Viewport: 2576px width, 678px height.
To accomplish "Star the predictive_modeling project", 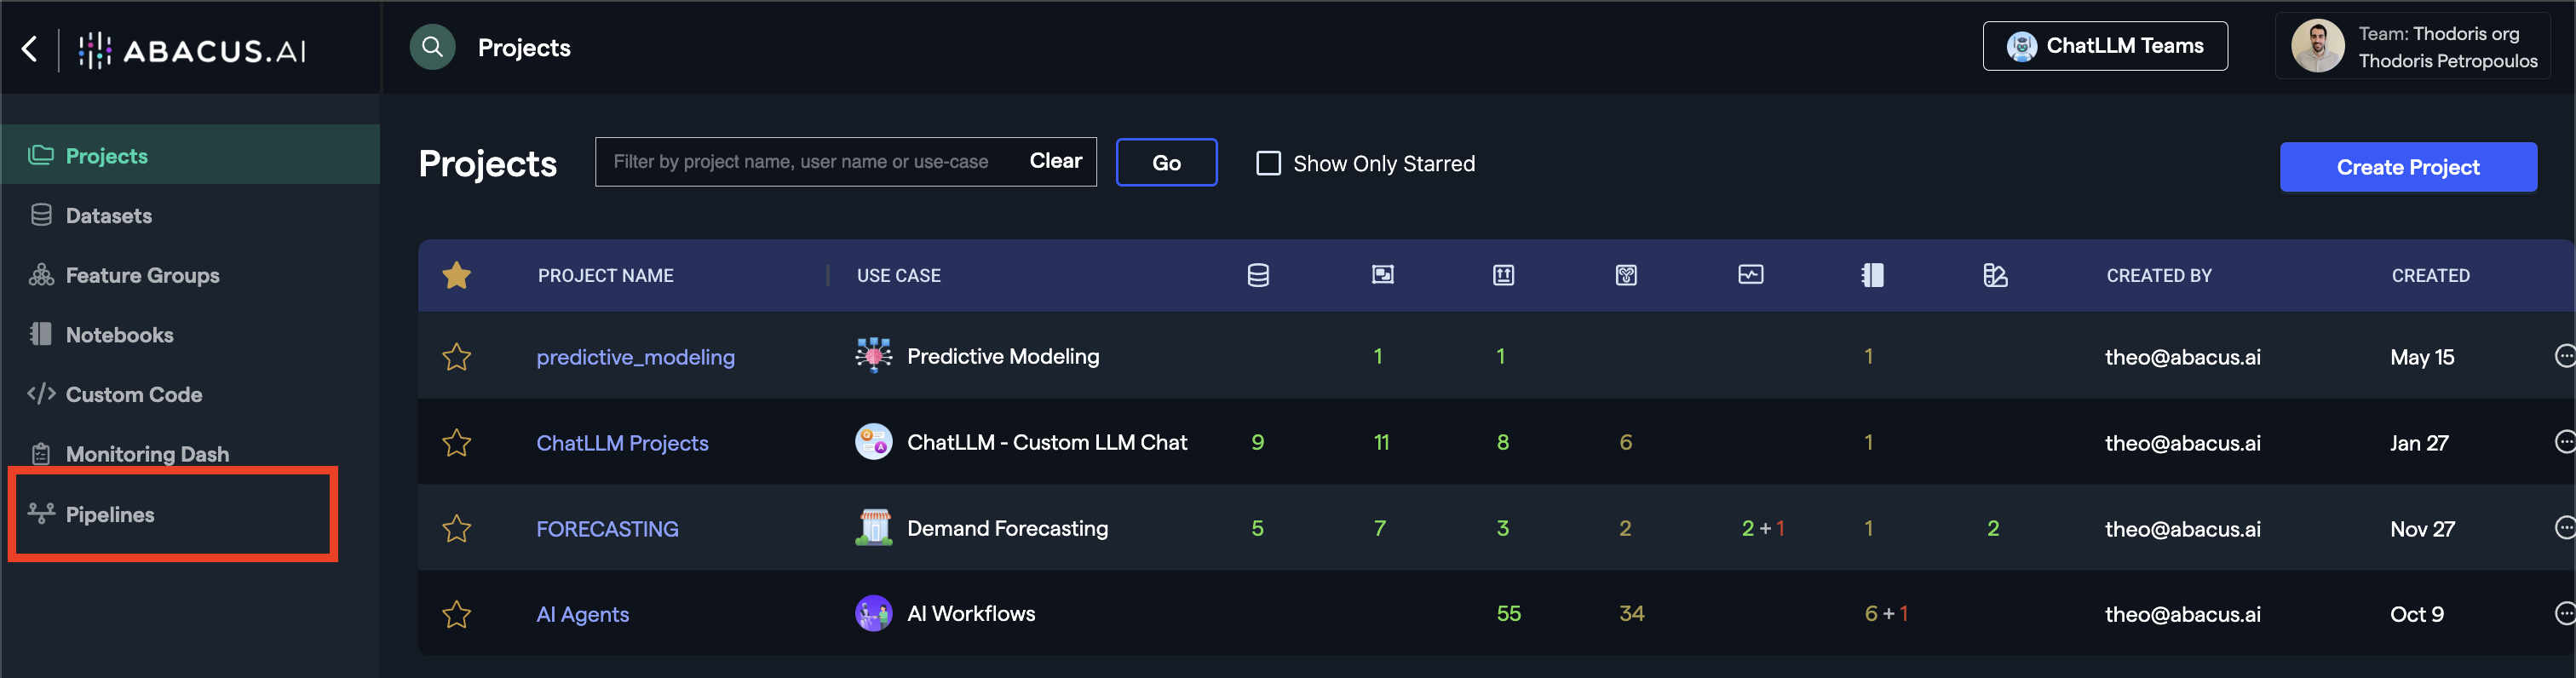I will (x=456, y=357).
